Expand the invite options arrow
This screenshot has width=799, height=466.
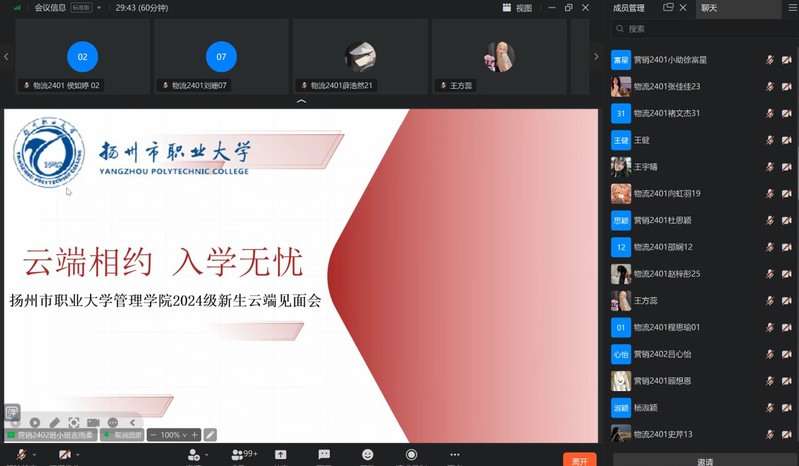[x=206, y=454]
